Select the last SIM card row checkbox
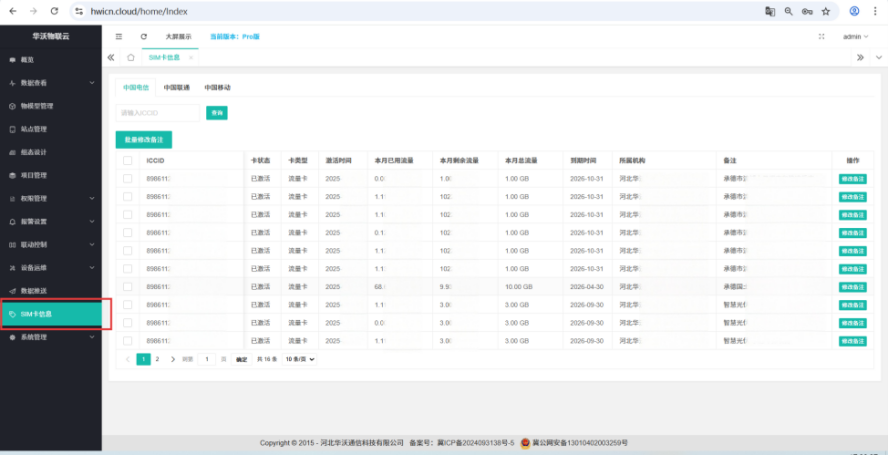 coord(127,341)
